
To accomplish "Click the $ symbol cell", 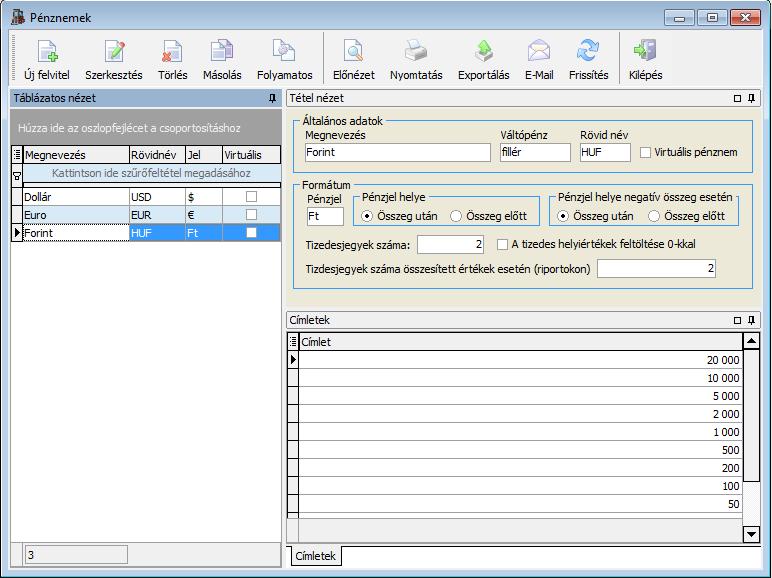I will pyautogui.click(x=204, y=197).
